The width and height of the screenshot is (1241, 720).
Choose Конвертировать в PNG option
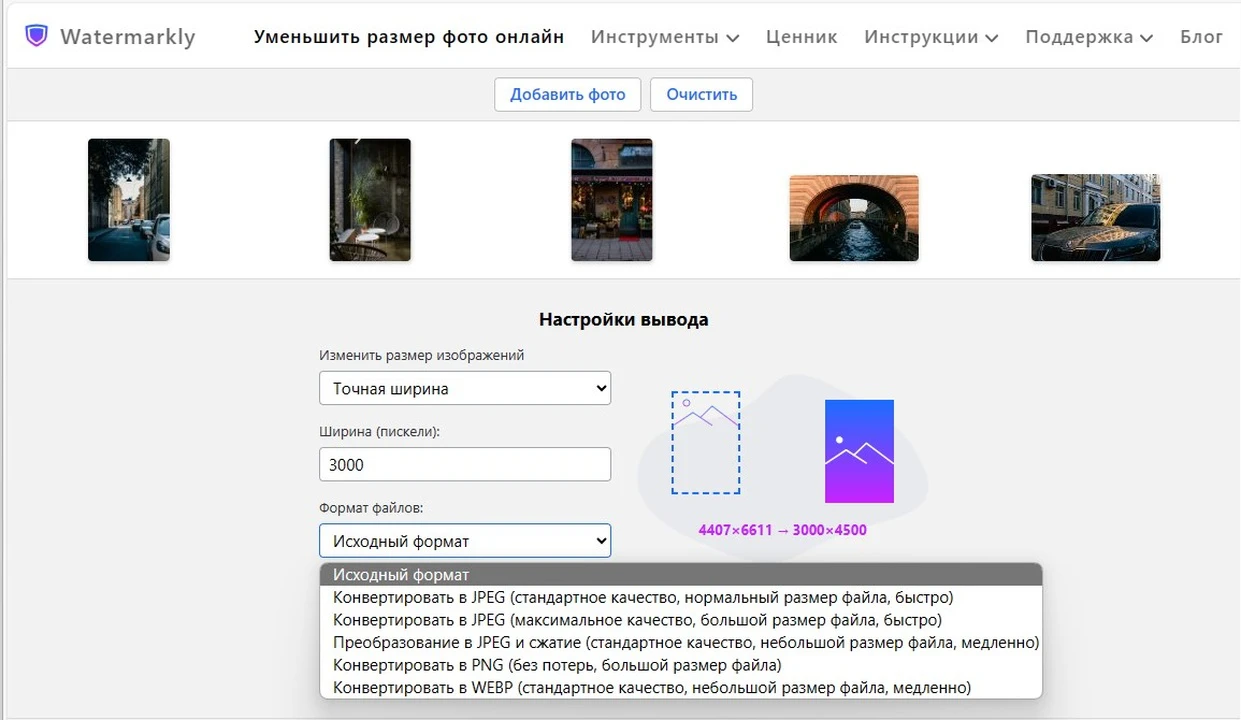[557, 665]
